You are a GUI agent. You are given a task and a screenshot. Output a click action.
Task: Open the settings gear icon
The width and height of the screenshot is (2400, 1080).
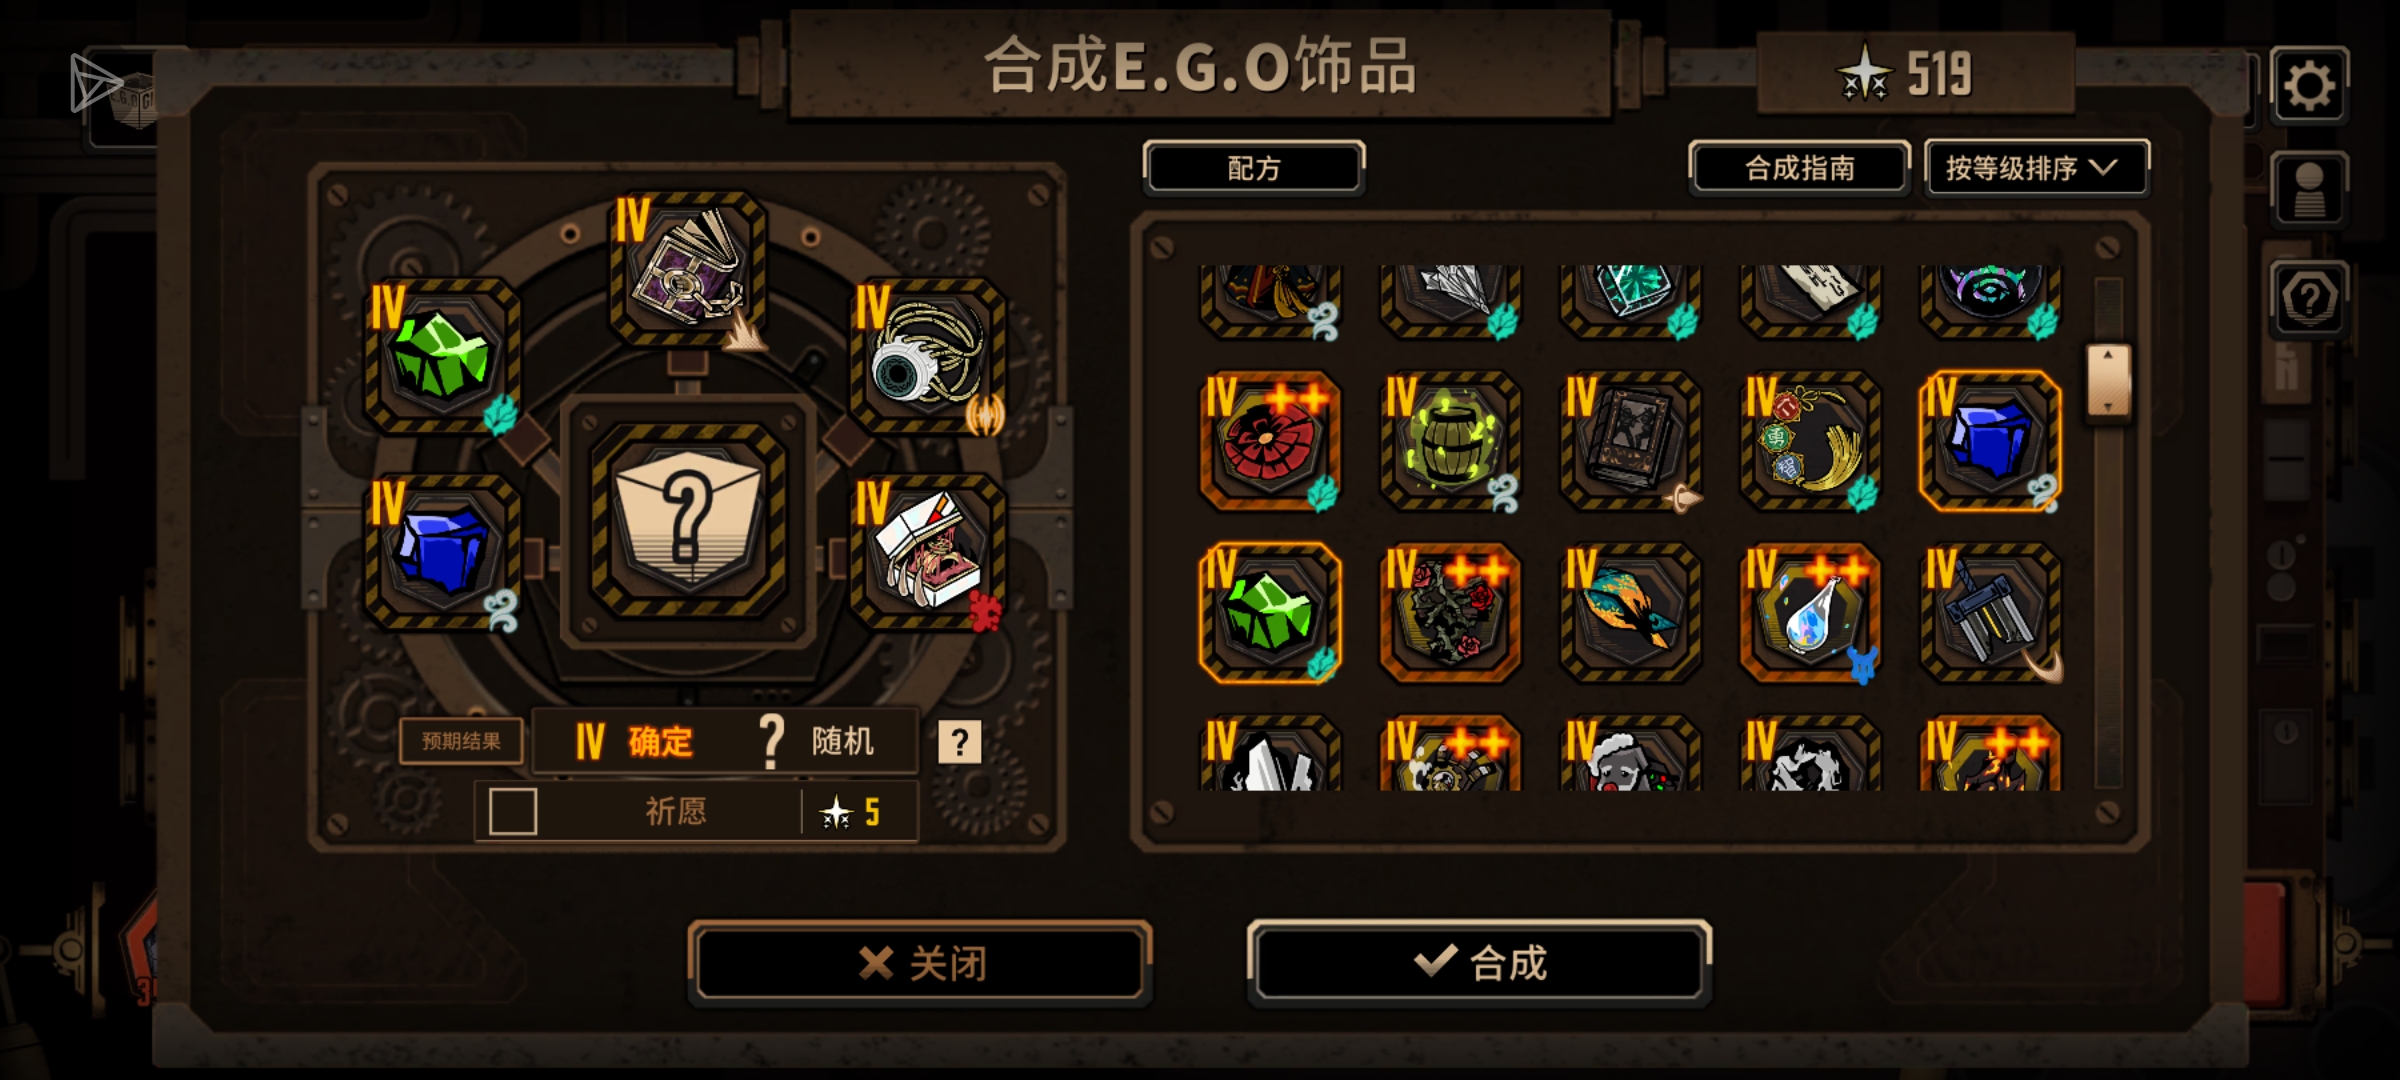pyautogui.click(x=2309, y=85)
